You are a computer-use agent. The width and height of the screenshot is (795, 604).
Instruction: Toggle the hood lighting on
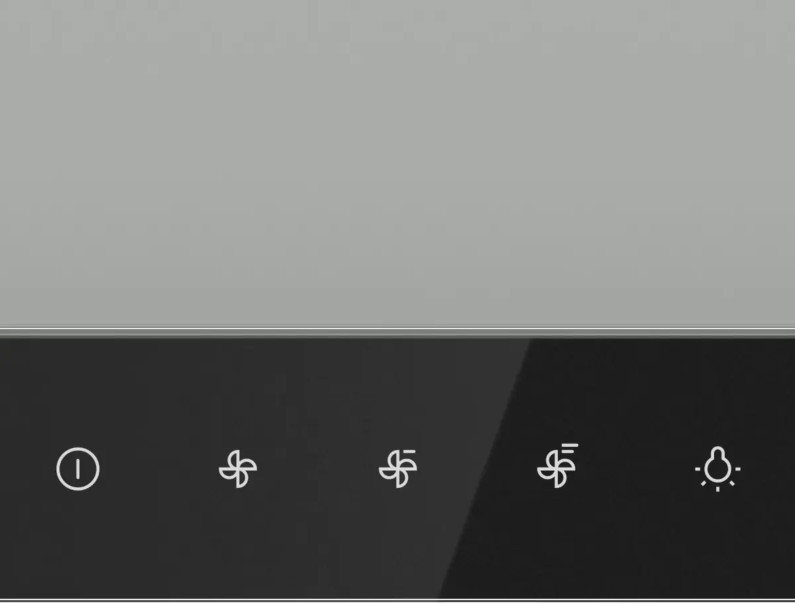point(717,469)
